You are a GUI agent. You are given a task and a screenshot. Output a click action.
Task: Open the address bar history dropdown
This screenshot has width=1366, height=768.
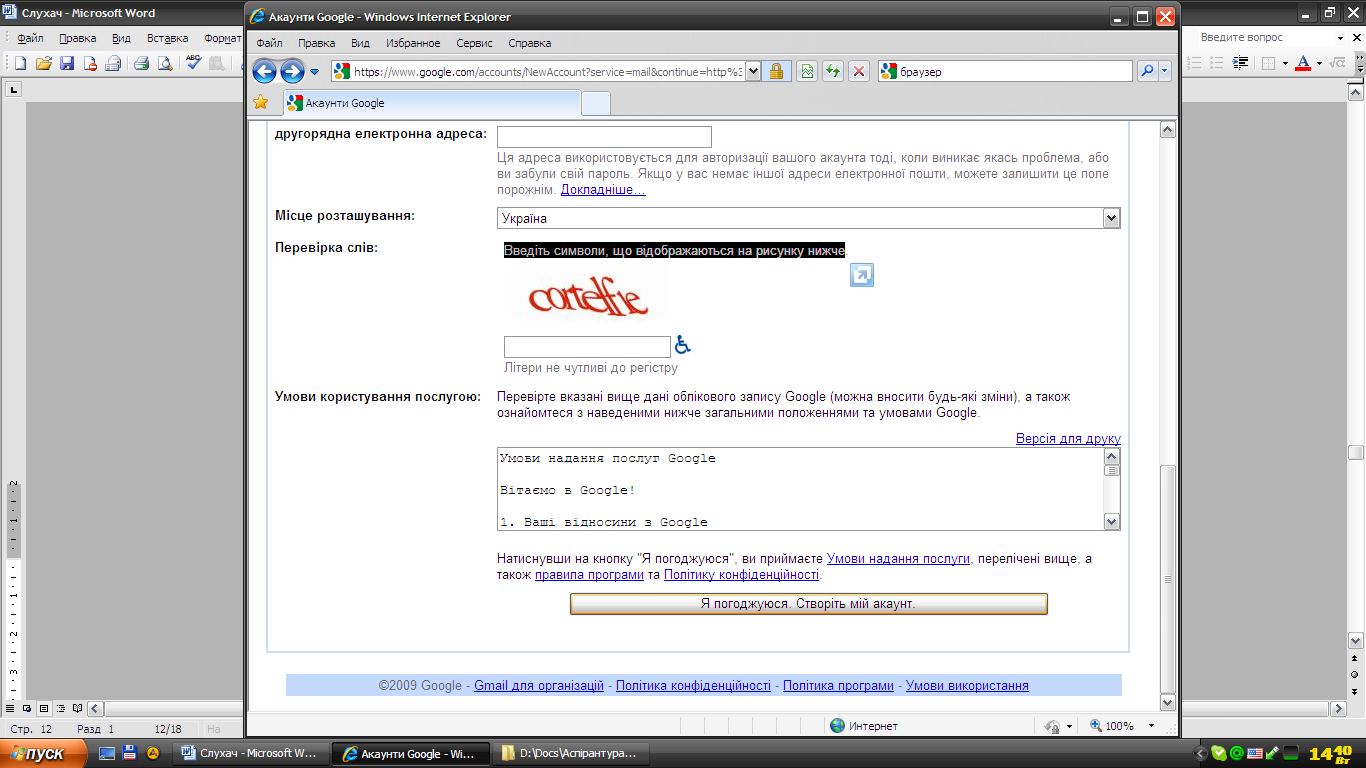click(753, 71)
